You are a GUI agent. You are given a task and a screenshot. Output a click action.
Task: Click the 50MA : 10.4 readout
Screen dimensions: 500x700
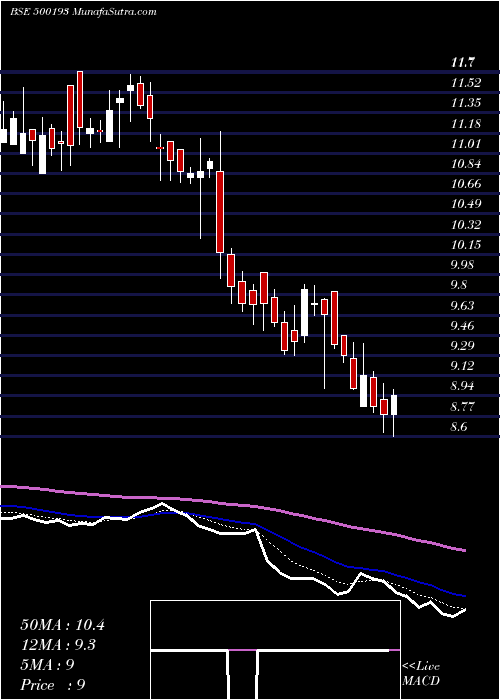coord(62,625)
